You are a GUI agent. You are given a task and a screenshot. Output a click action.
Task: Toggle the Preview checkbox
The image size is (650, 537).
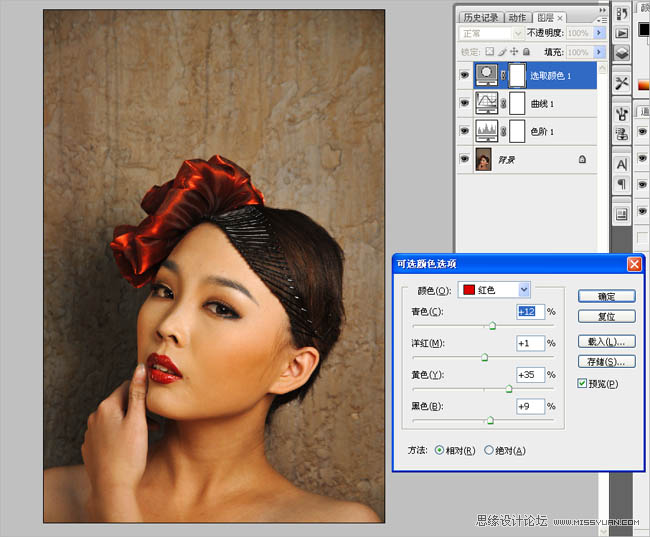tap(583, 384)
